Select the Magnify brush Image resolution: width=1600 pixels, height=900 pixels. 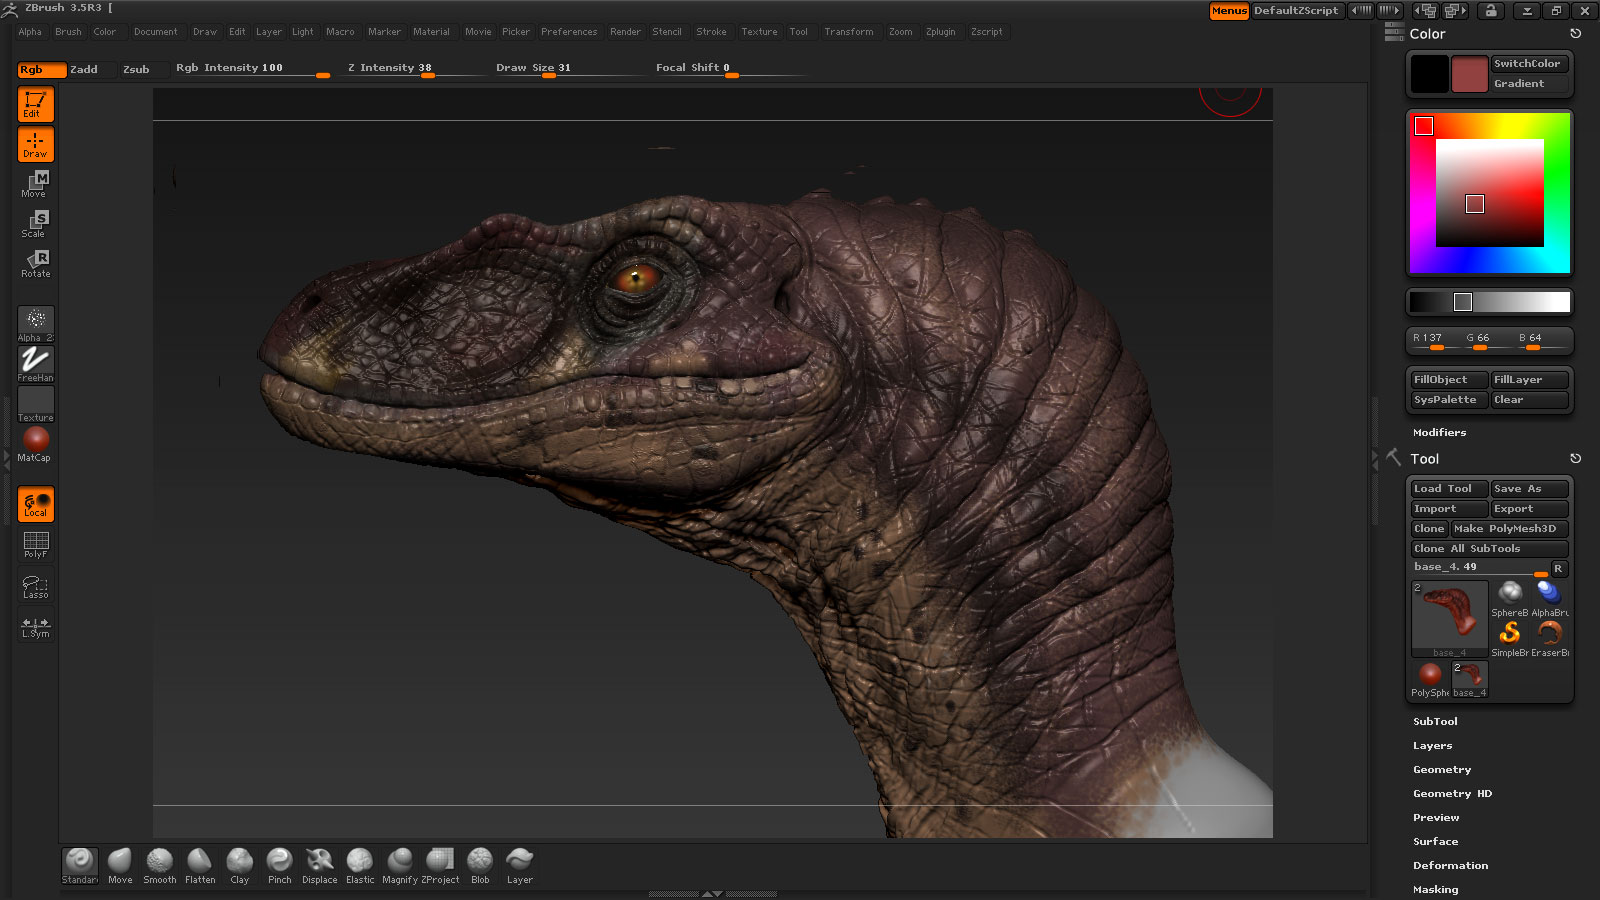400,861
